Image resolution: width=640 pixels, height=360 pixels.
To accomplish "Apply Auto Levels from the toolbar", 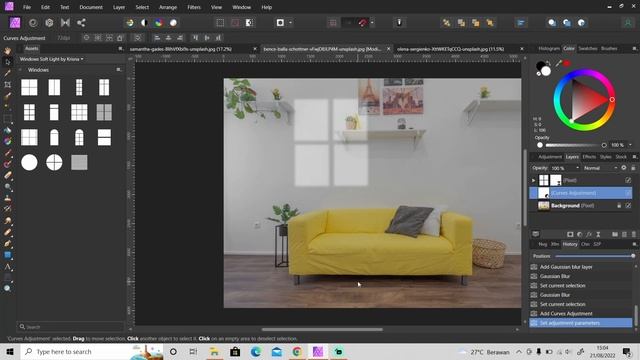I will pyautogui.click(x=130, y=23).
